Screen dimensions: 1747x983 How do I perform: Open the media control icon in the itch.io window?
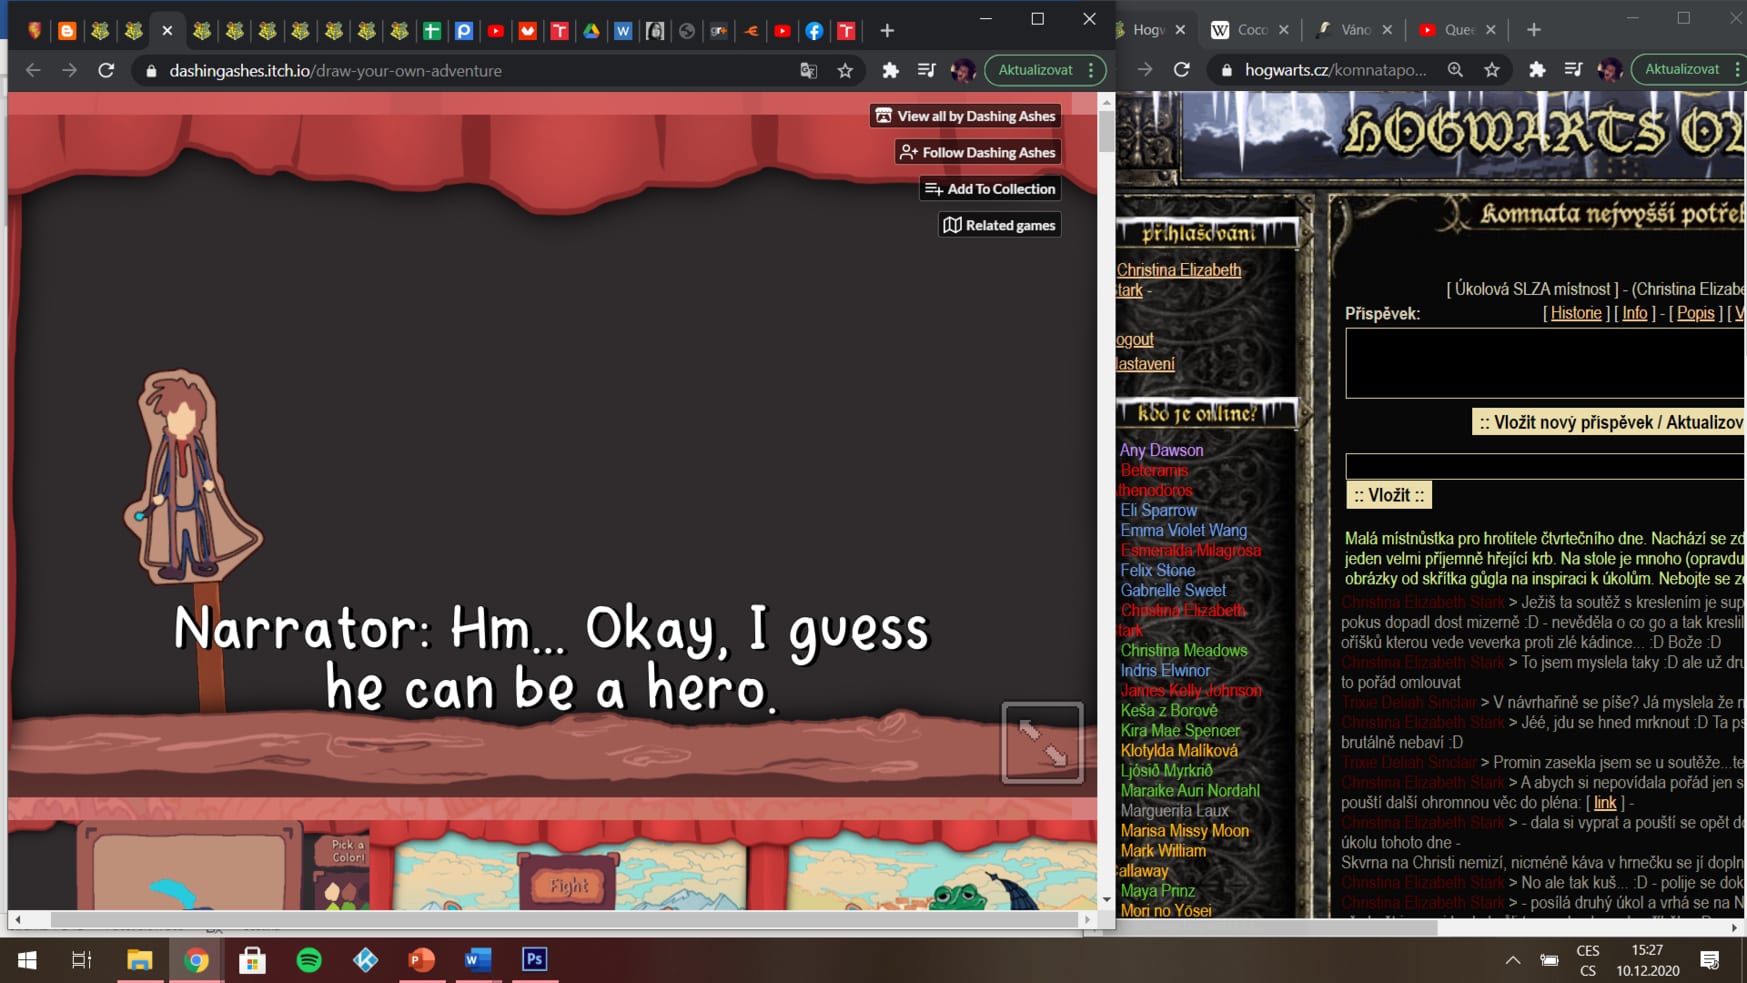click(x=926, y=71)
